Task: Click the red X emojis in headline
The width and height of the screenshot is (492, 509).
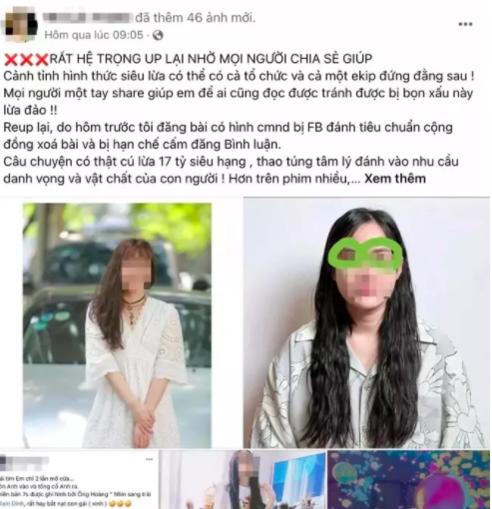Action: coord(26,60)
